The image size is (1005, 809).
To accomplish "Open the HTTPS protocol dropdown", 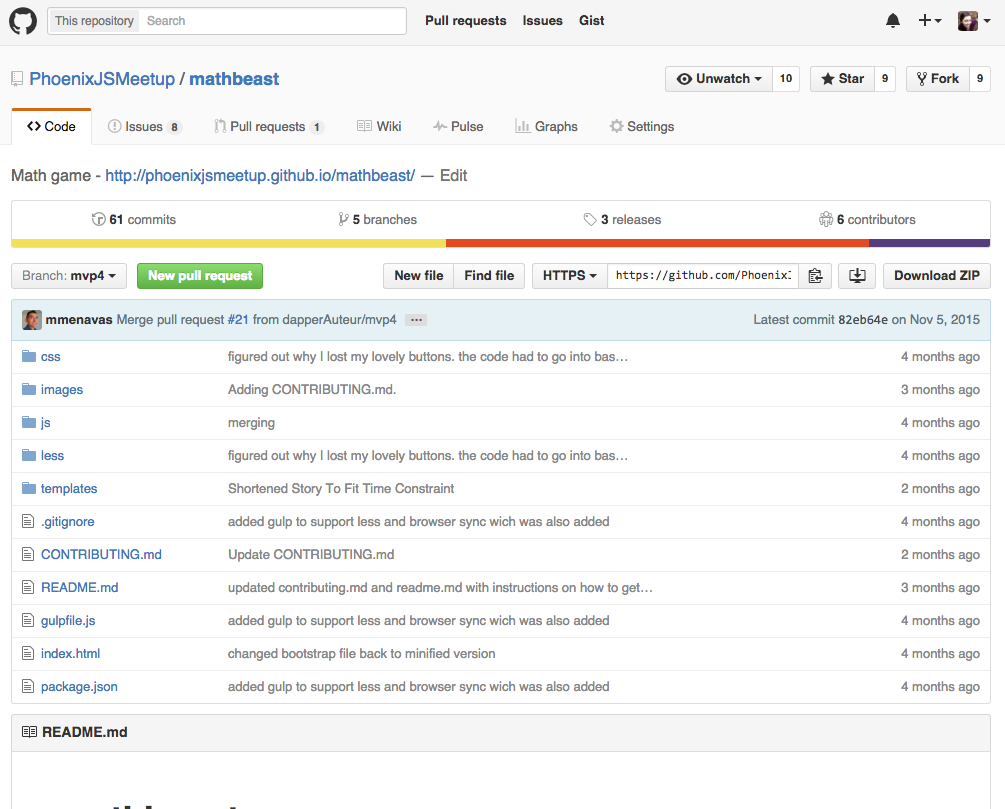I will [569, 276].
